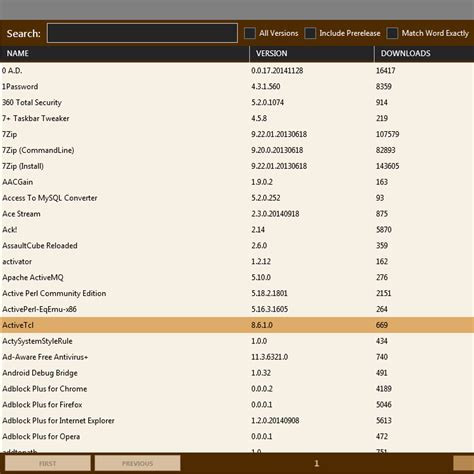Click the PREVIOUS page button

coord(137,463)
